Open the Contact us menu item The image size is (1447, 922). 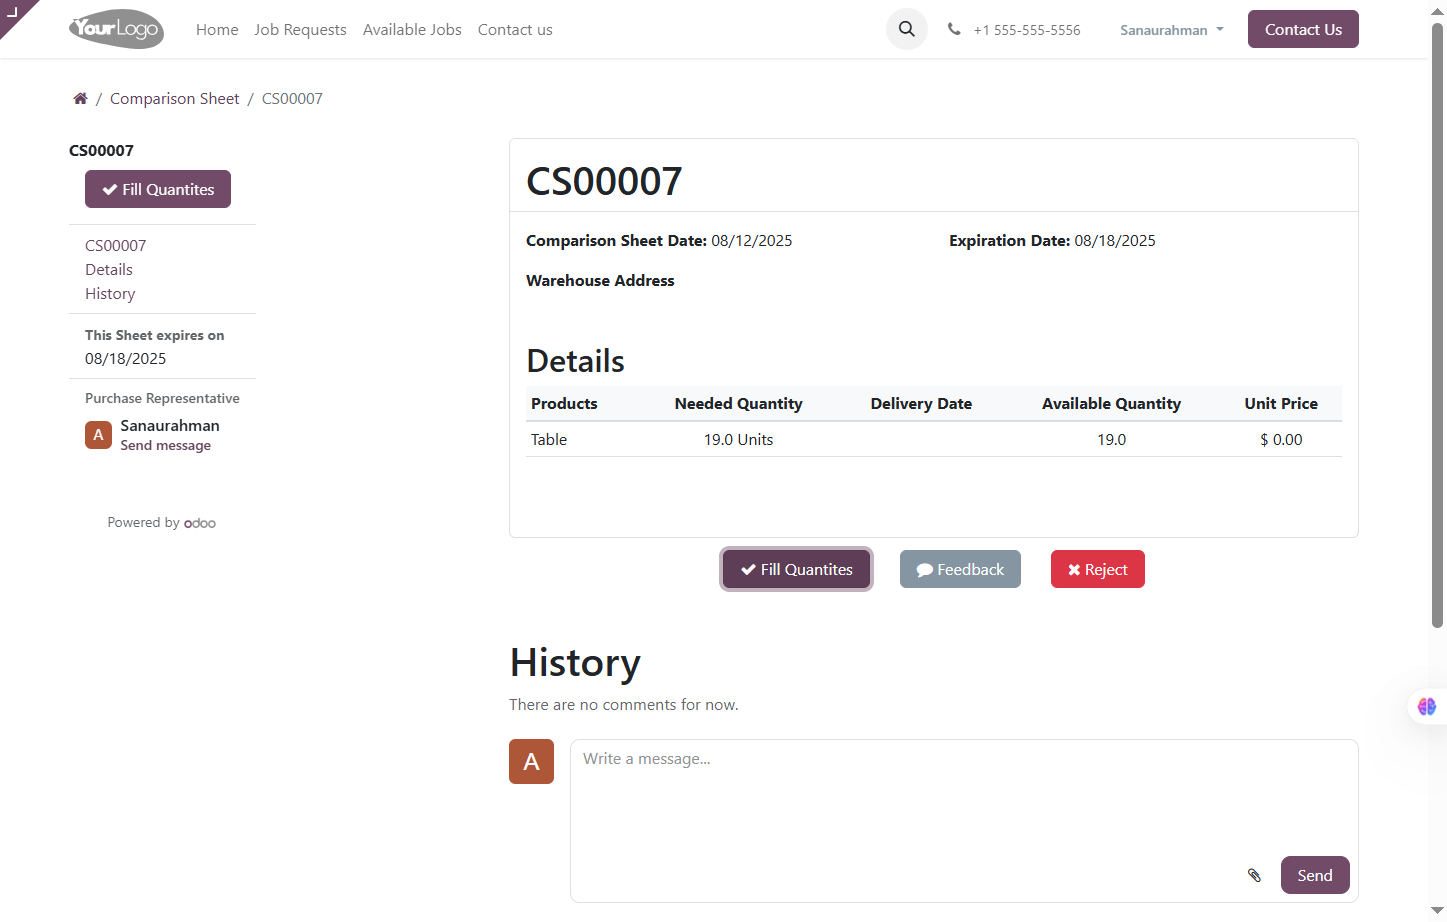(x=515, y=30)
